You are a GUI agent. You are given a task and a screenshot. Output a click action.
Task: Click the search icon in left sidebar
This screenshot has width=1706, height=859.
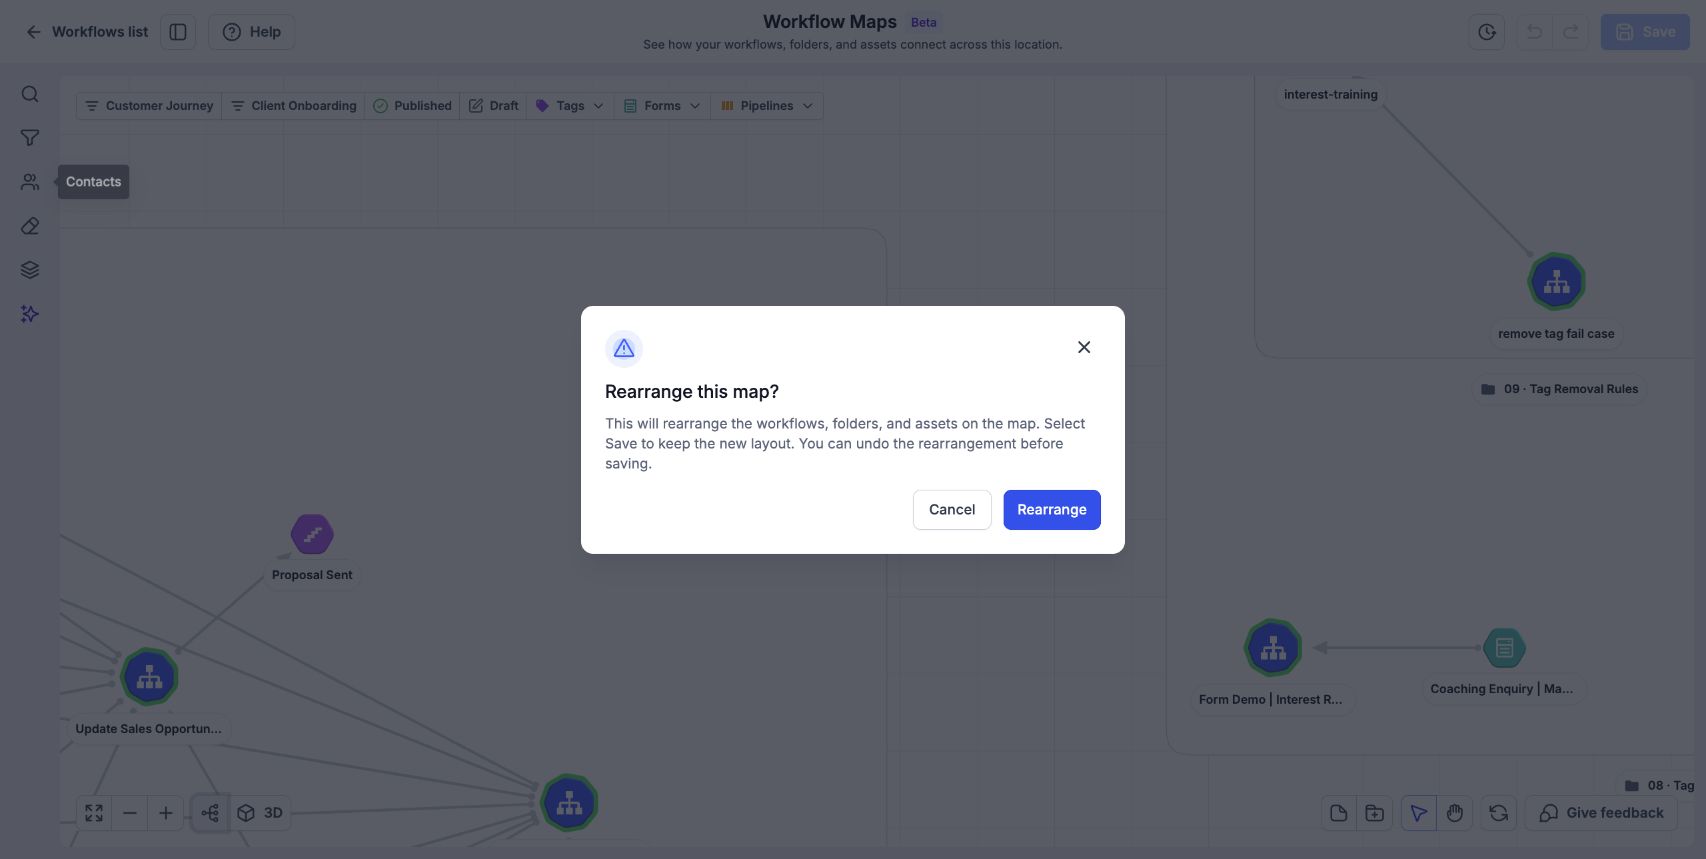coord(30,94)
